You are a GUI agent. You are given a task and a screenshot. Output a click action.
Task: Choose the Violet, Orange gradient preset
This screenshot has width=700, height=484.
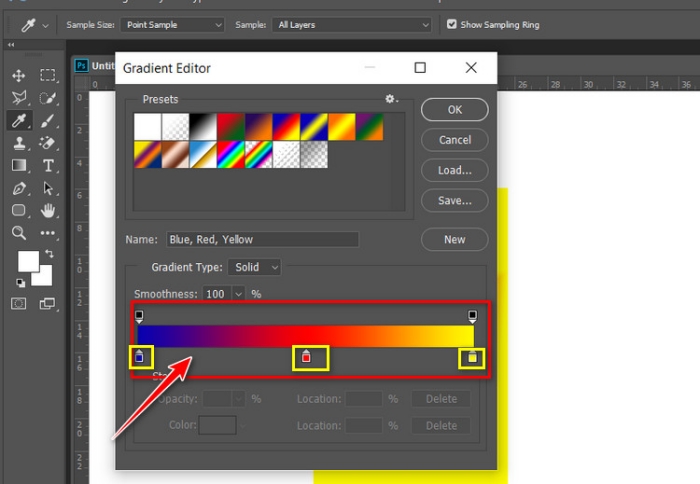[x=258, y=127]
